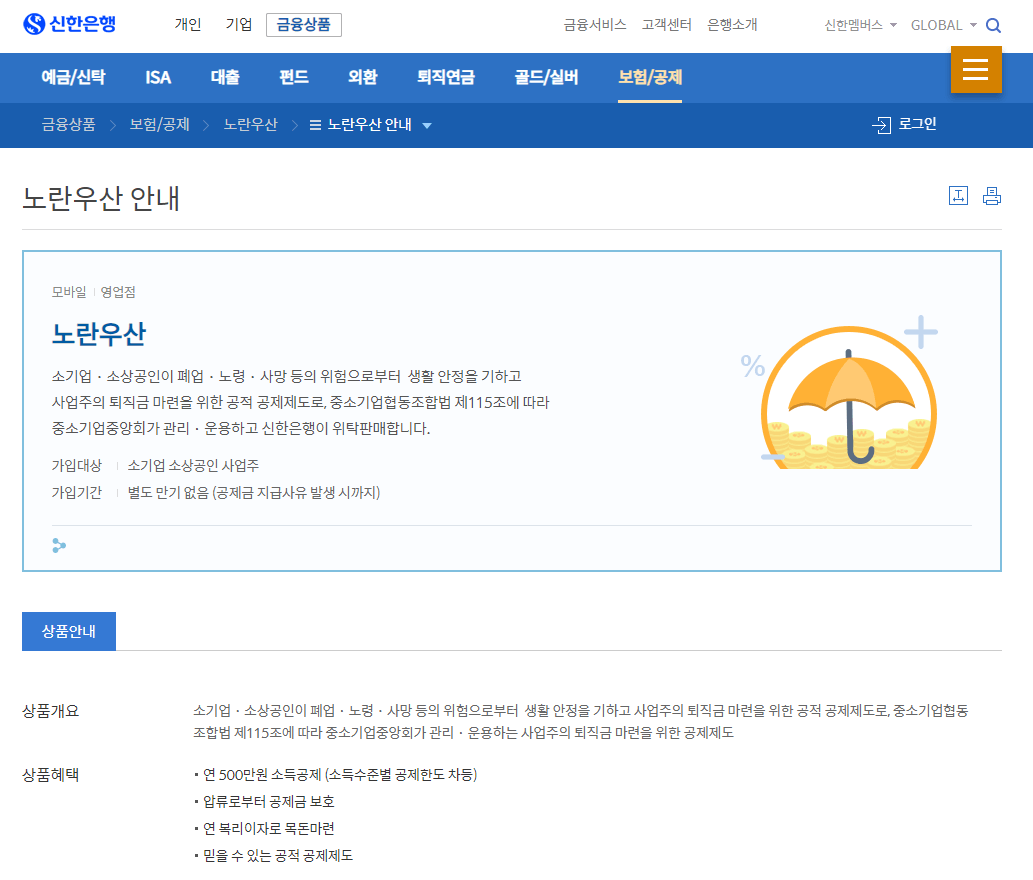
Task: Open the print dialog via printer icon
Action: 991,197
